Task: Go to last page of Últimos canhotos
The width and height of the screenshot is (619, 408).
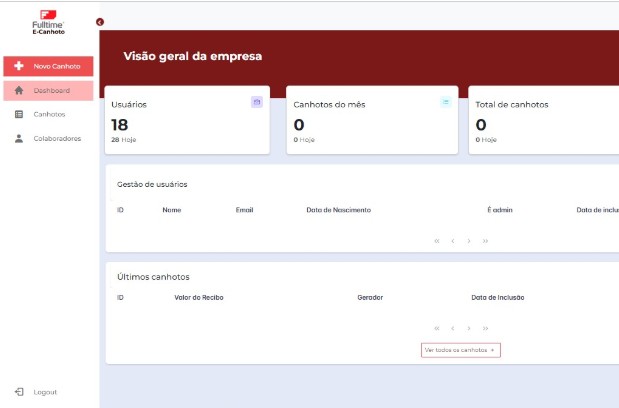Action: click(485, 328)
